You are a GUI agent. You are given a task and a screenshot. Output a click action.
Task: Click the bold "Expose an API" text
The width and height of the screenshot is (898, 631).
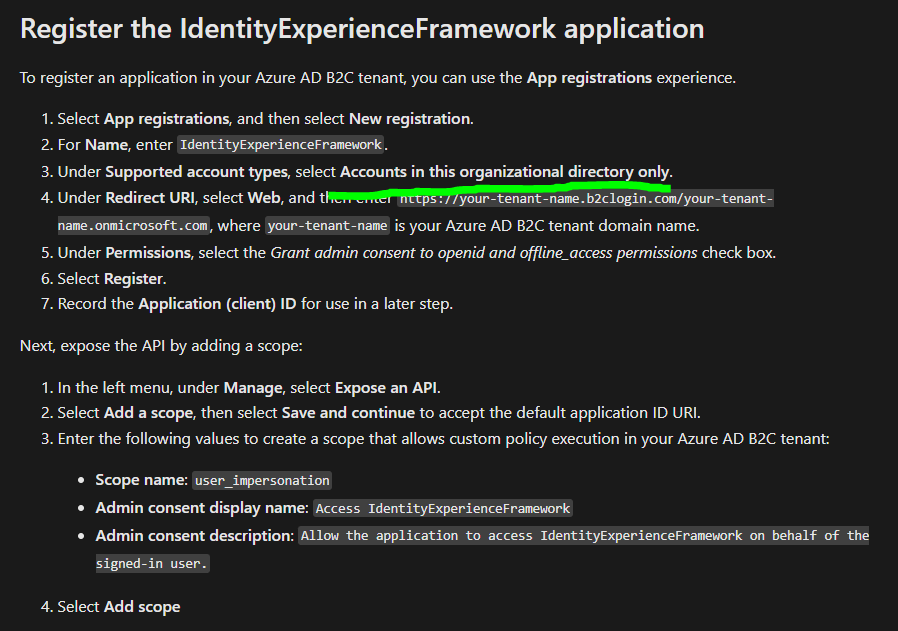[x=387, y=388]
